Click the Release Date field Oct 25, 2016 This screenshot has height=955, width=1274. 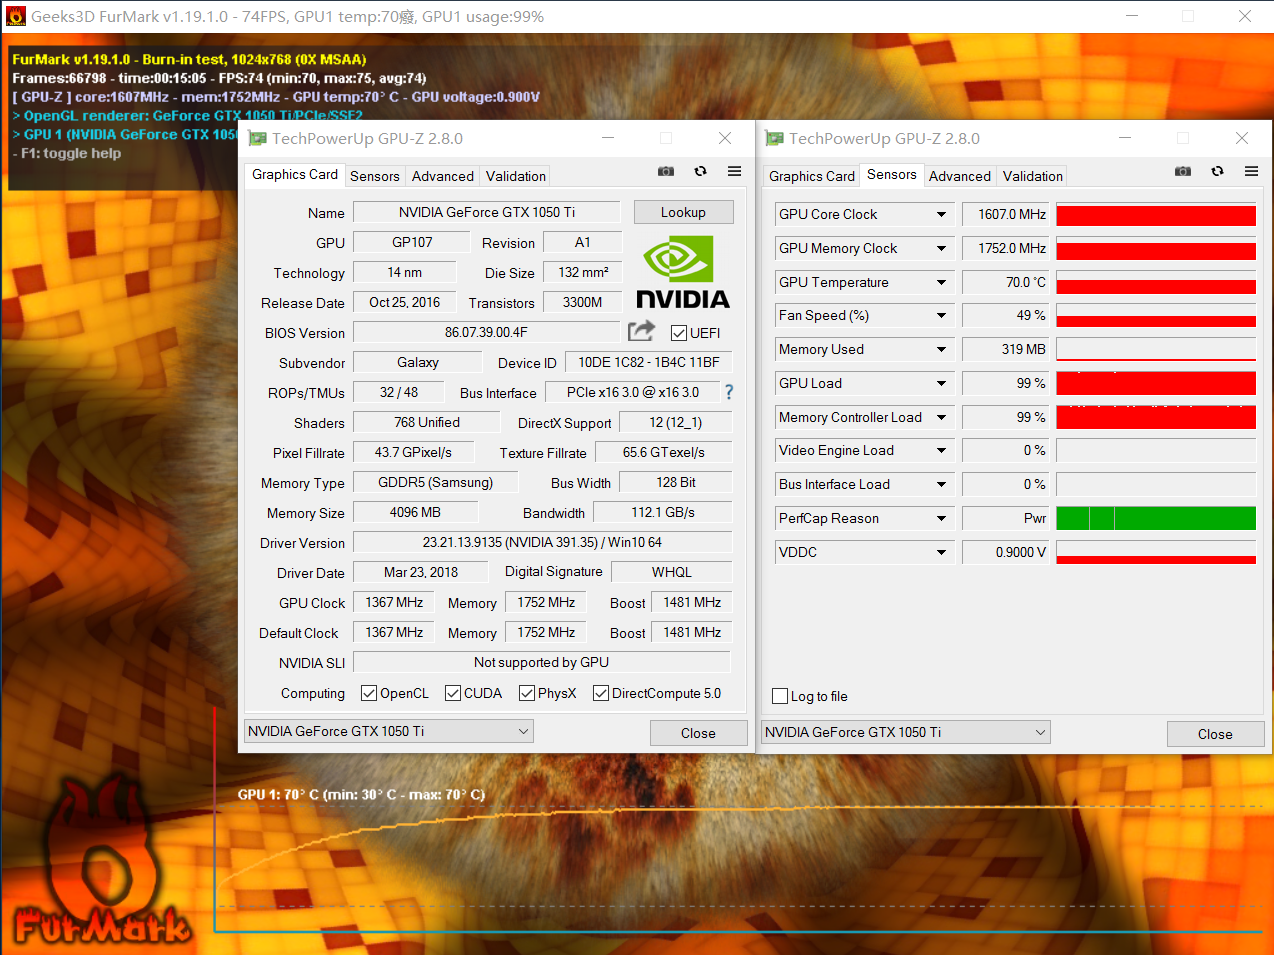coord(405,302)
